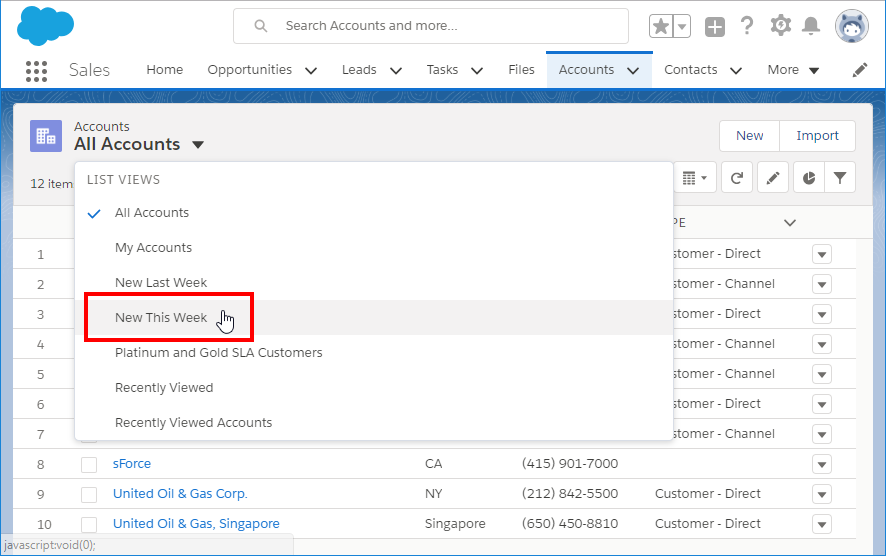Open the Help question mark icon
This screenshot has height=556, width=886.
pyautogui.click(x=747, y=27)
